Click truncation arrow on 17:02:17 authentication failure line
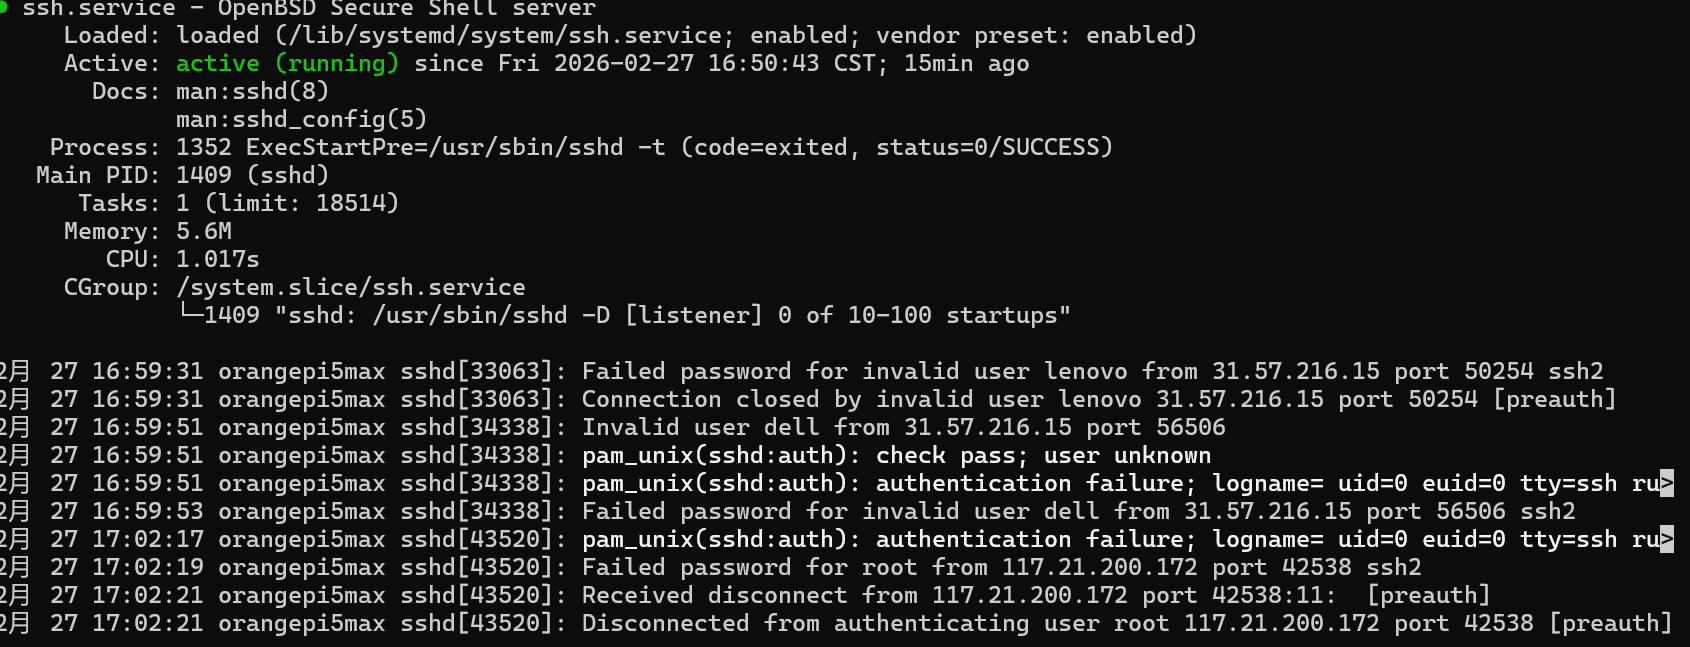1690x647 pixels. 1666,540
